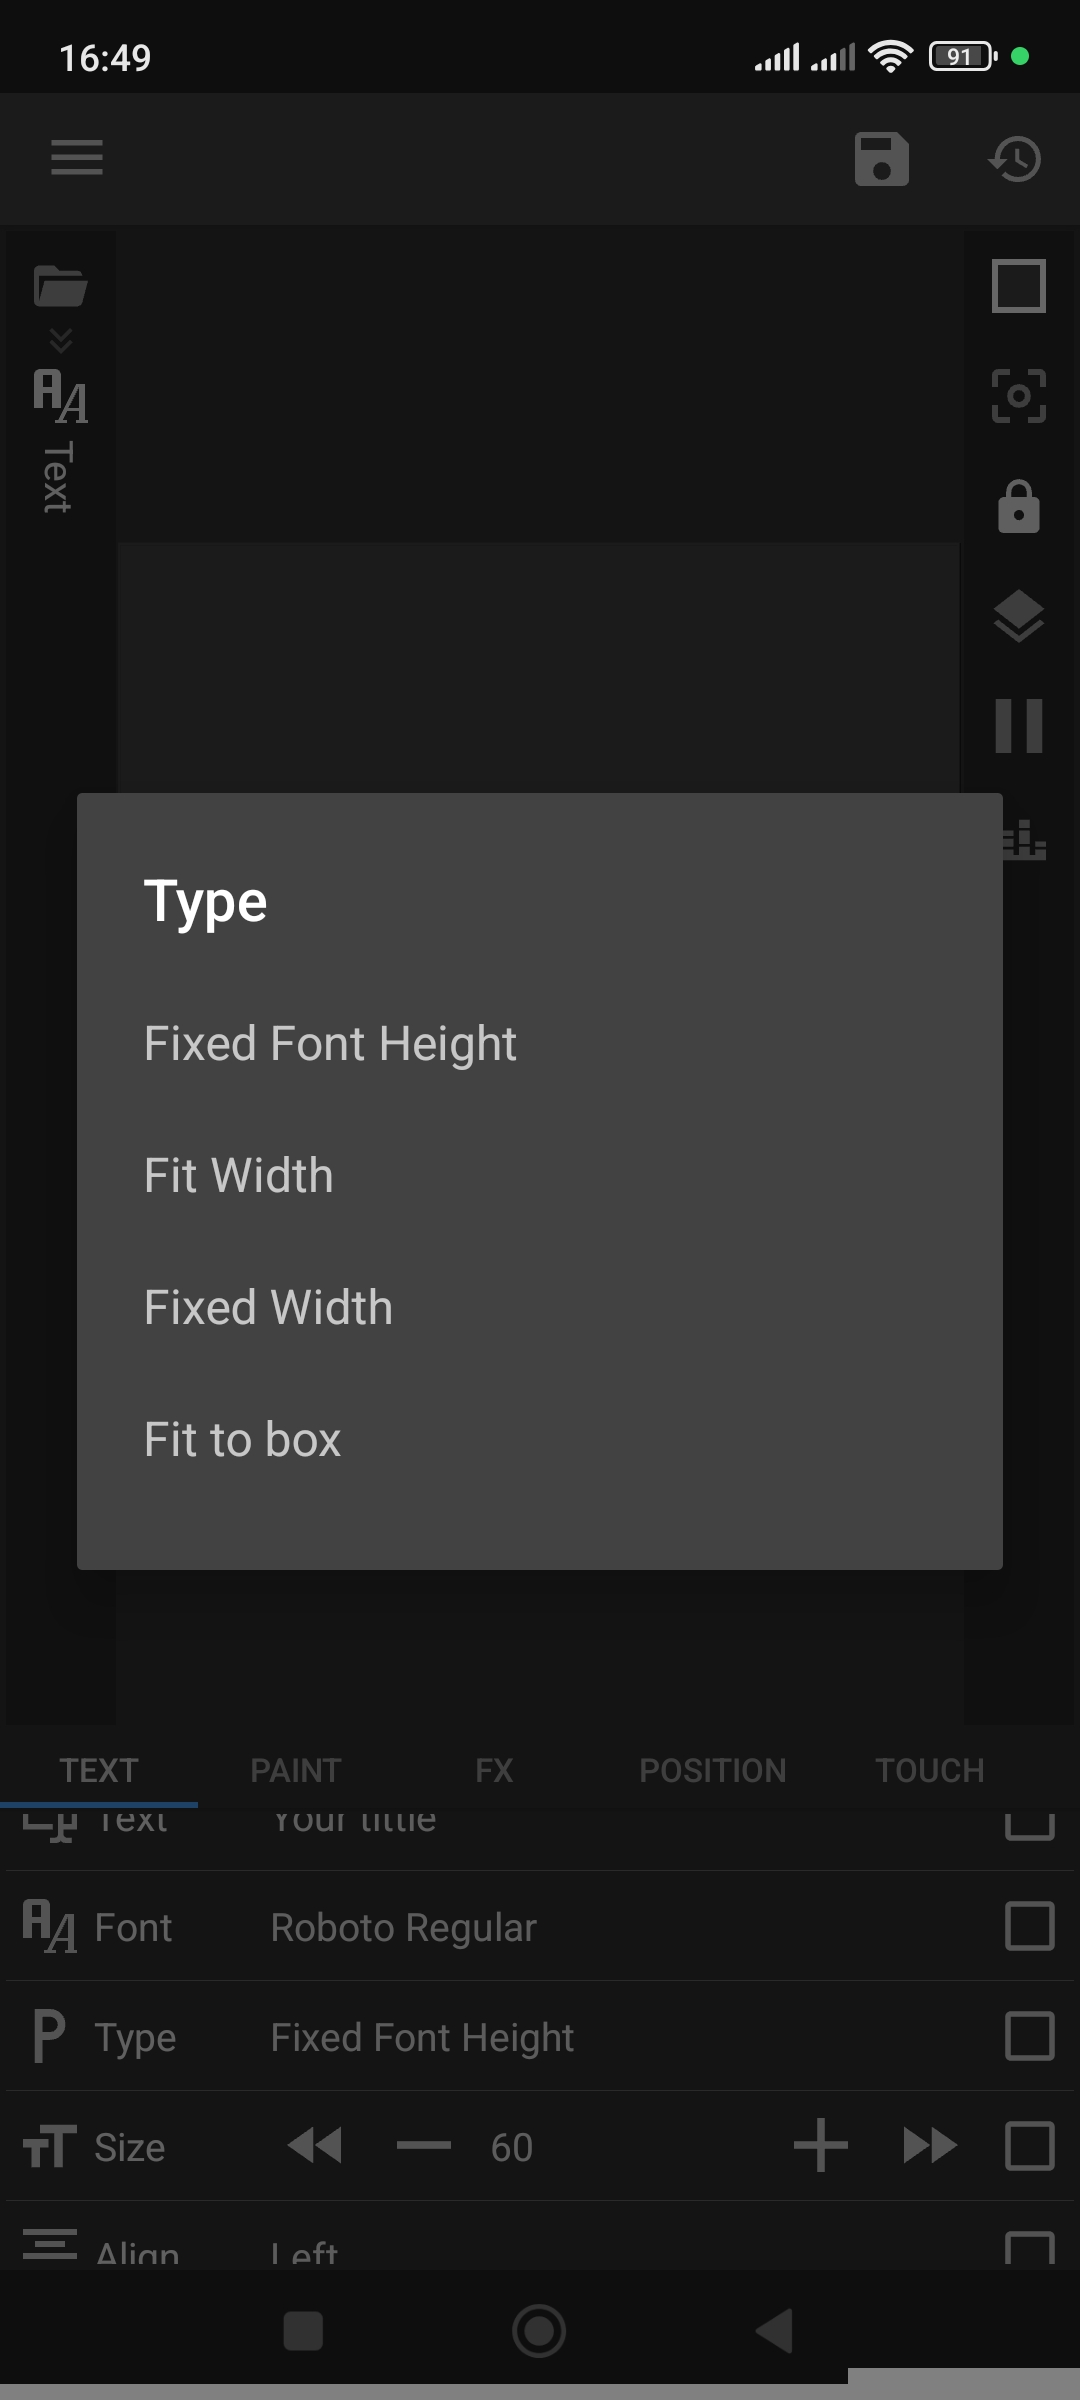The width and height of the screenshot is (1080, 2400).
Task: Tap the save floppy disk icon
Action: (881, 159)
